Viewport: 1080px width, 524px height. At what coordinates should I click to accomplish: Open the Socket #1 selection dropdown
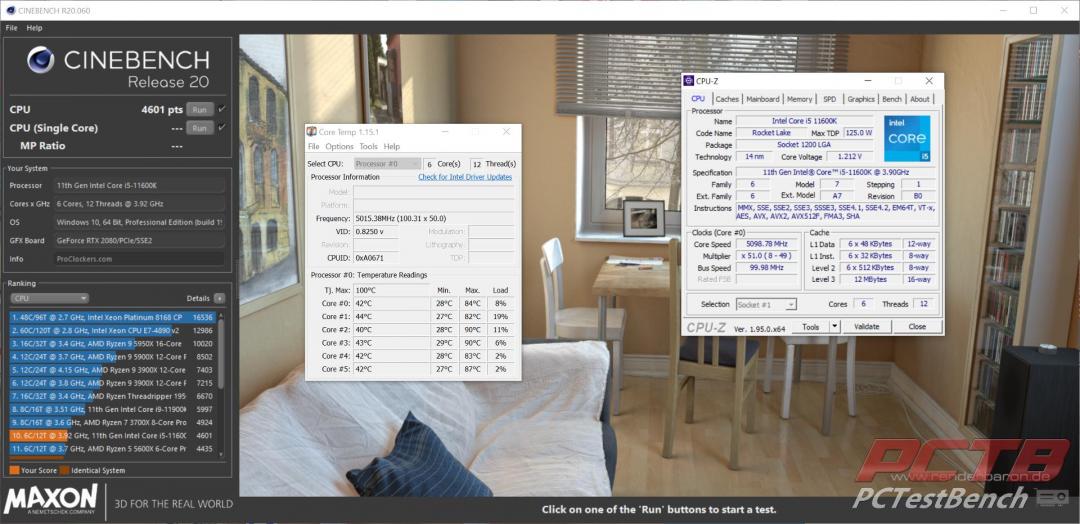tap(766, 304)
